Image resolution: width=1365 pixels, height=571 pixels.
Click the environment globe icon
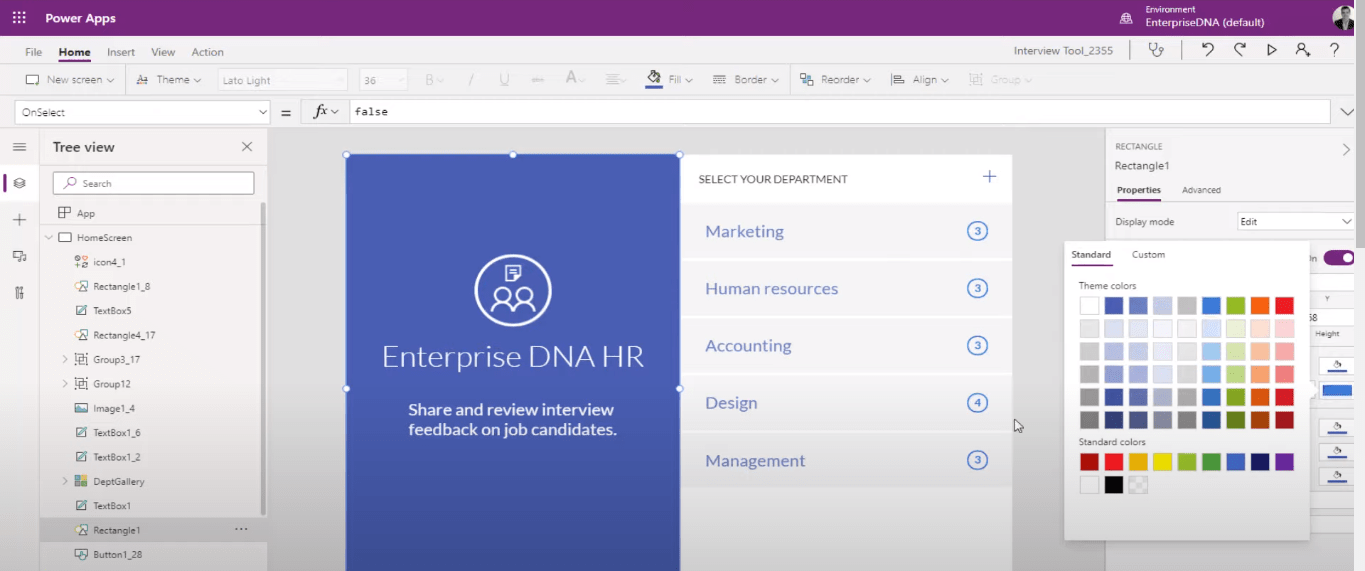(x=1126, y=18)
